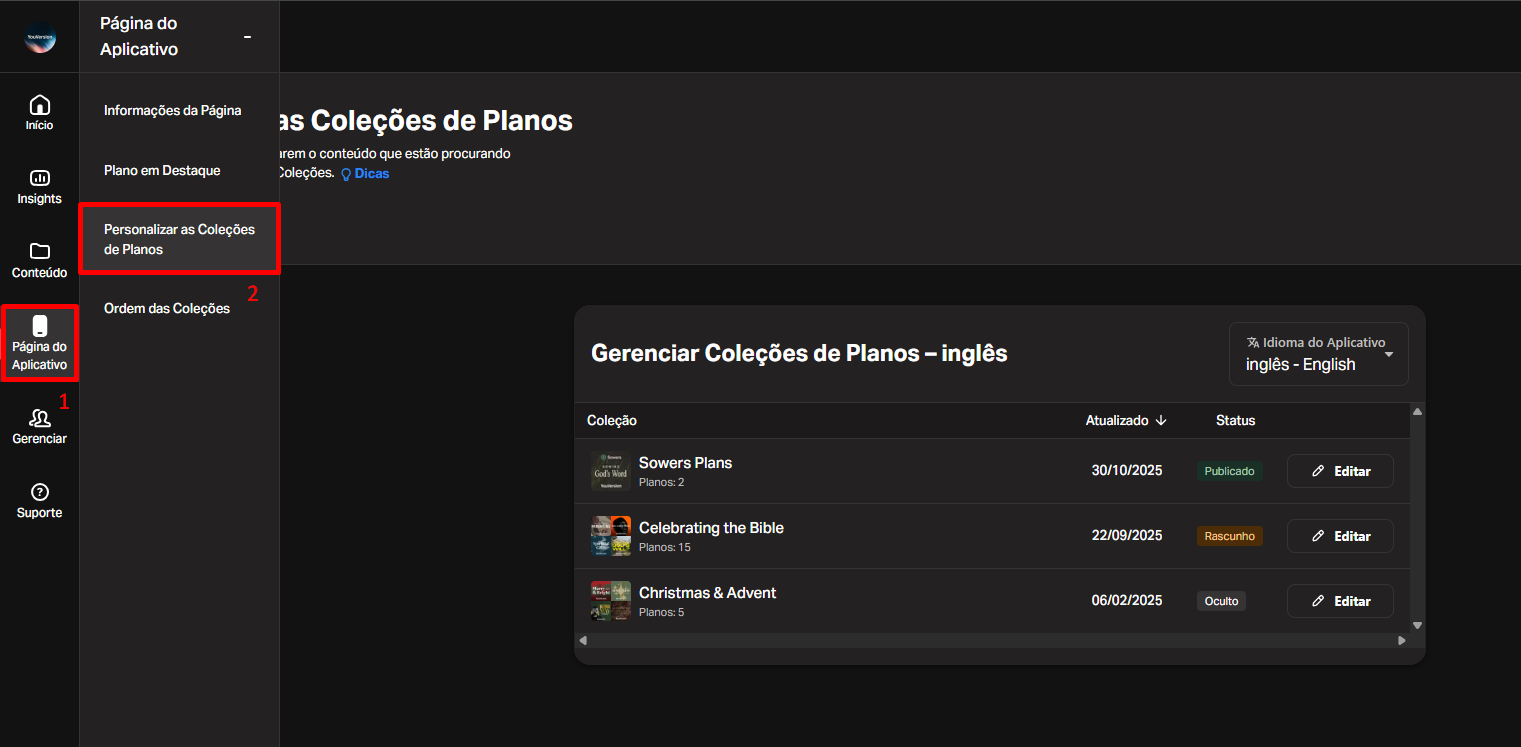Edit the Celebrating the Bible collection
Image resolution: width=1521 pixels, height=747 pixels.
pos(1340,536)
